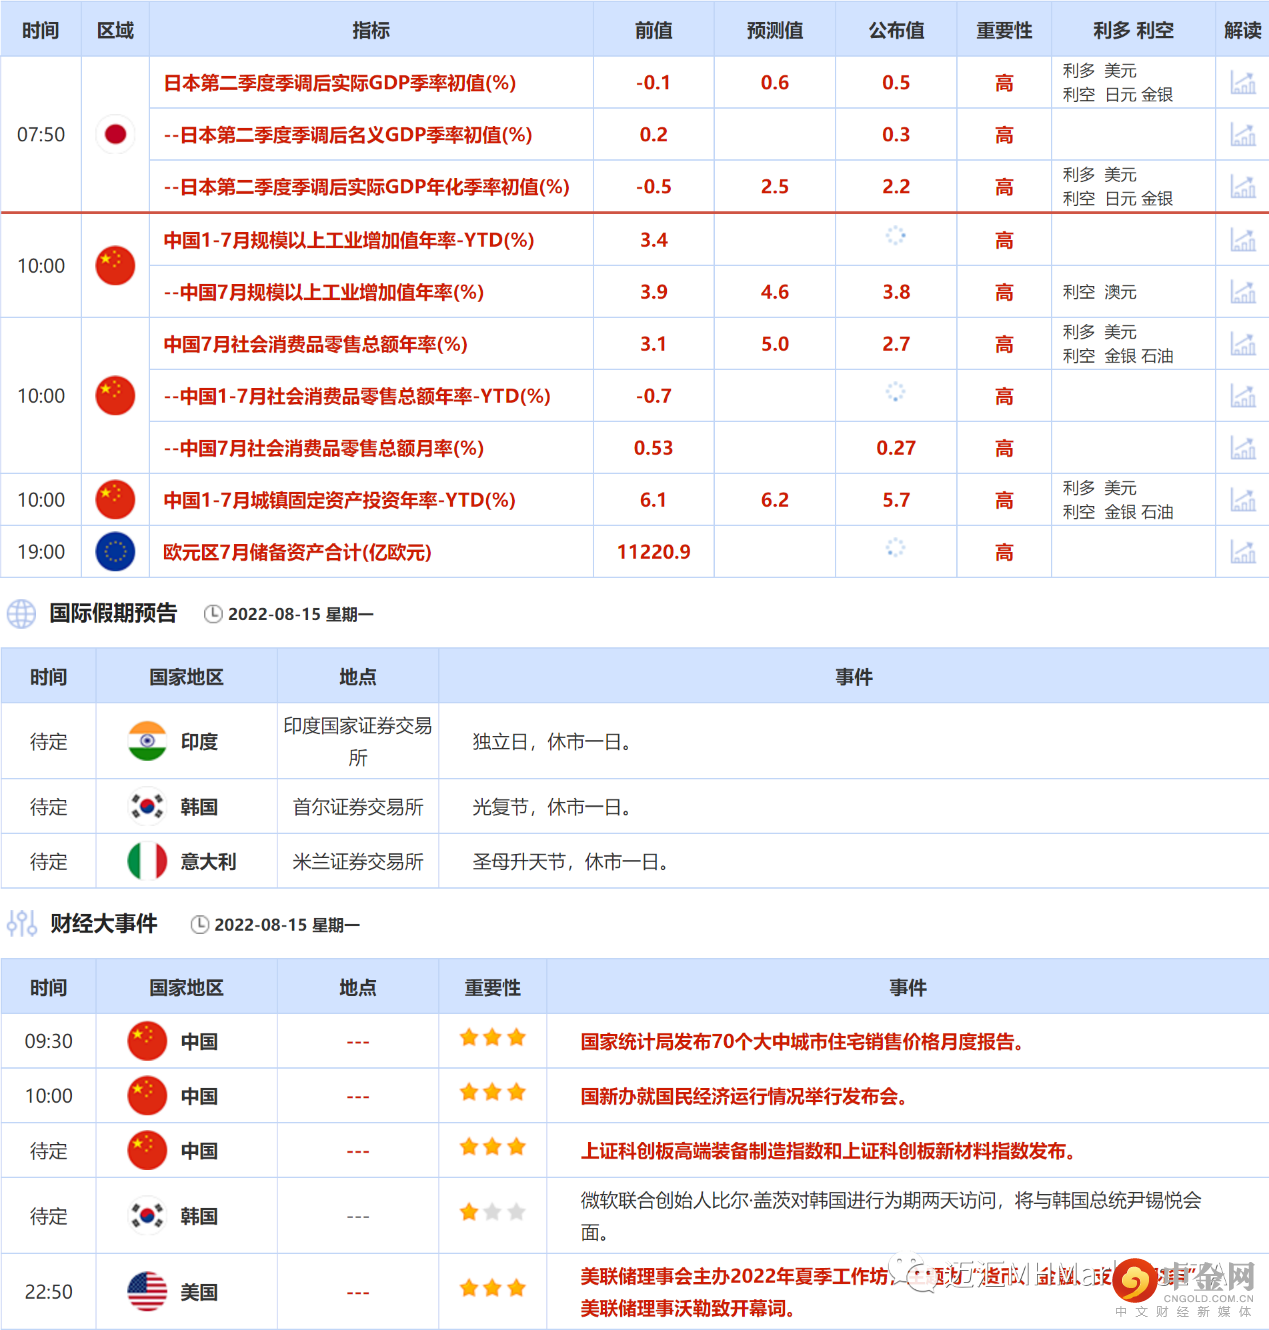Click the US flag icon in Fed workshop row
Viewport: 1269px width, 1330px height.
(146, 1290)
